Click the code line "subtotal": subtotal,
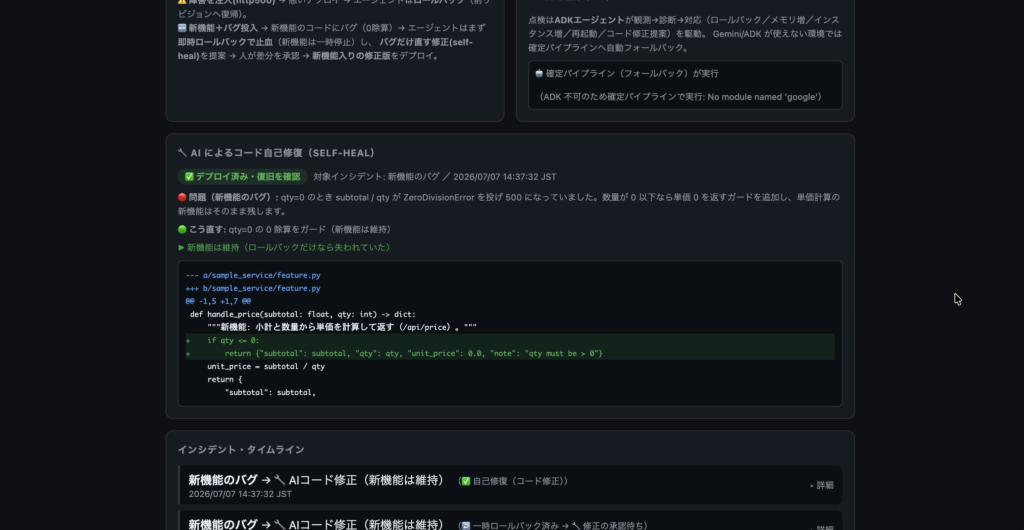 (270, 393)
